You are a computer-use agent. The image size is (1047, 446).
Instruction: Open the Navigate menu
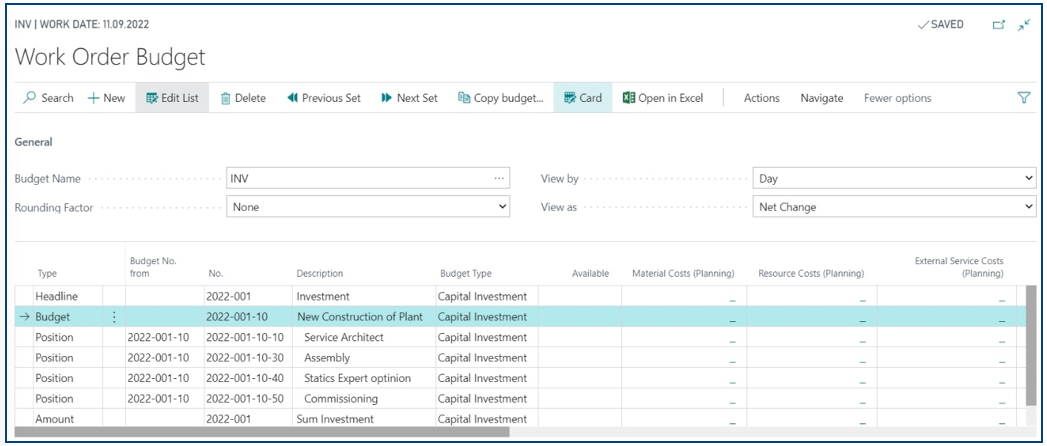tap(822, 98)
